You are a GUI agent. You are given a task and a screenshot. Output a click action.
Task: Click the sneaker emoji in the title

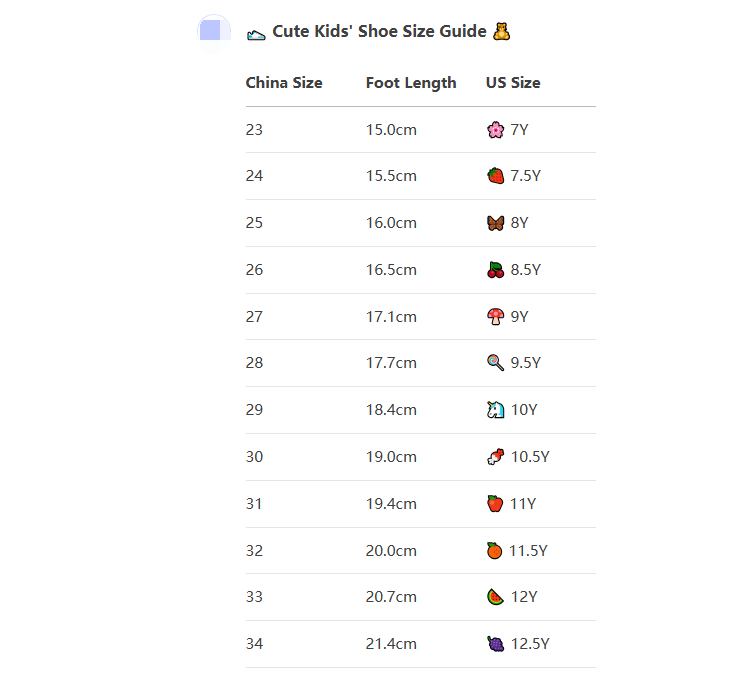pos(256,33)
